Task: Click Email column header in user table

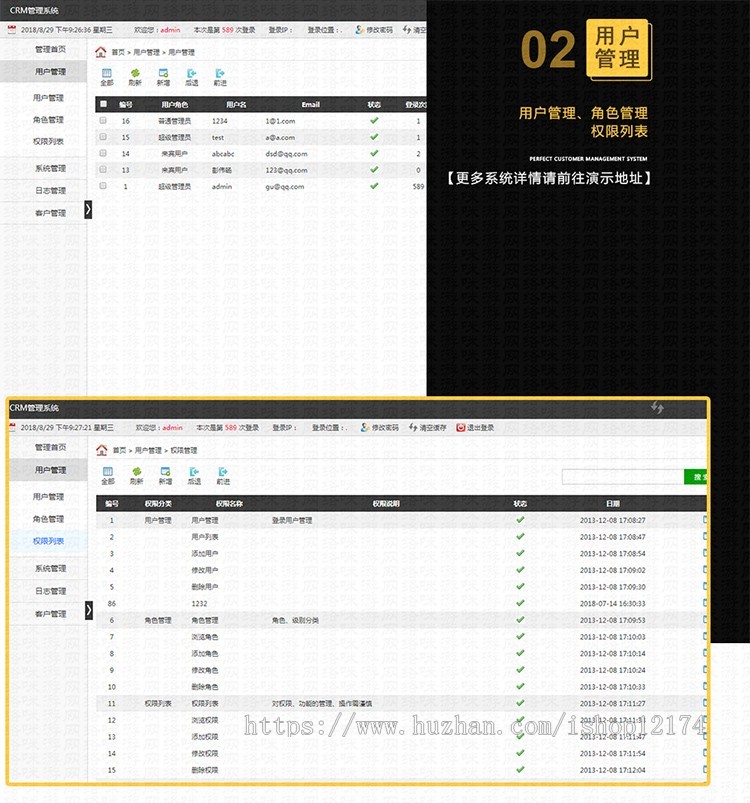Action: (310, 104)
